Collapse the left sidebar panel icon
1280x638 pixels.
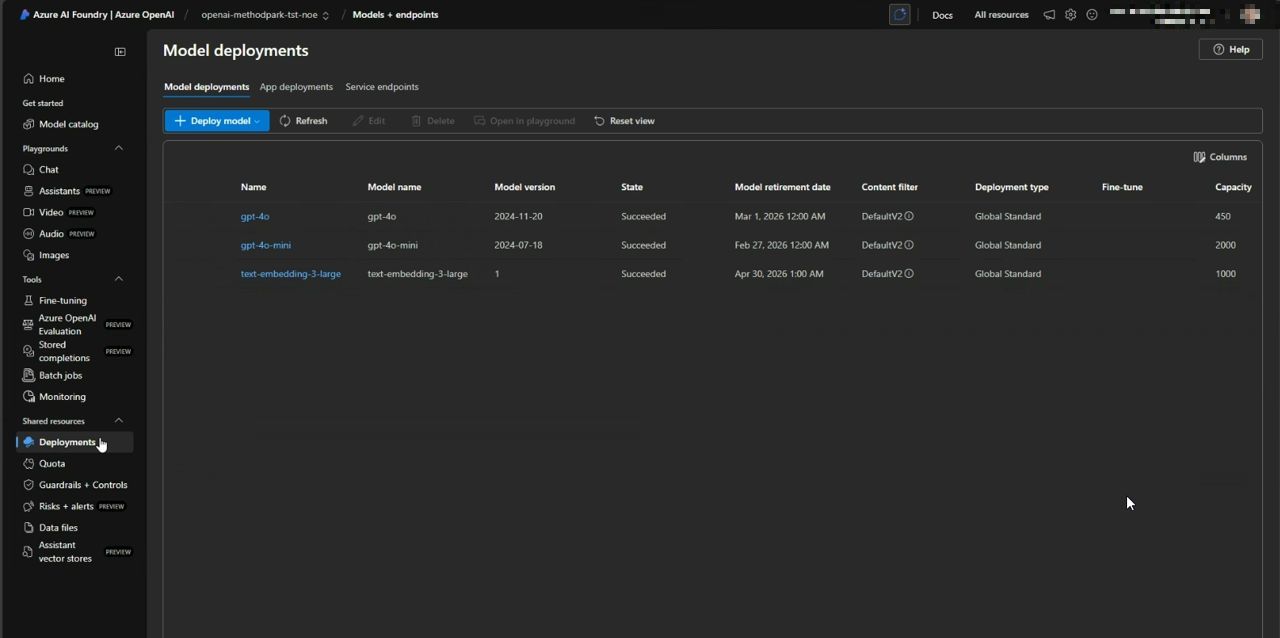[120, 52]
